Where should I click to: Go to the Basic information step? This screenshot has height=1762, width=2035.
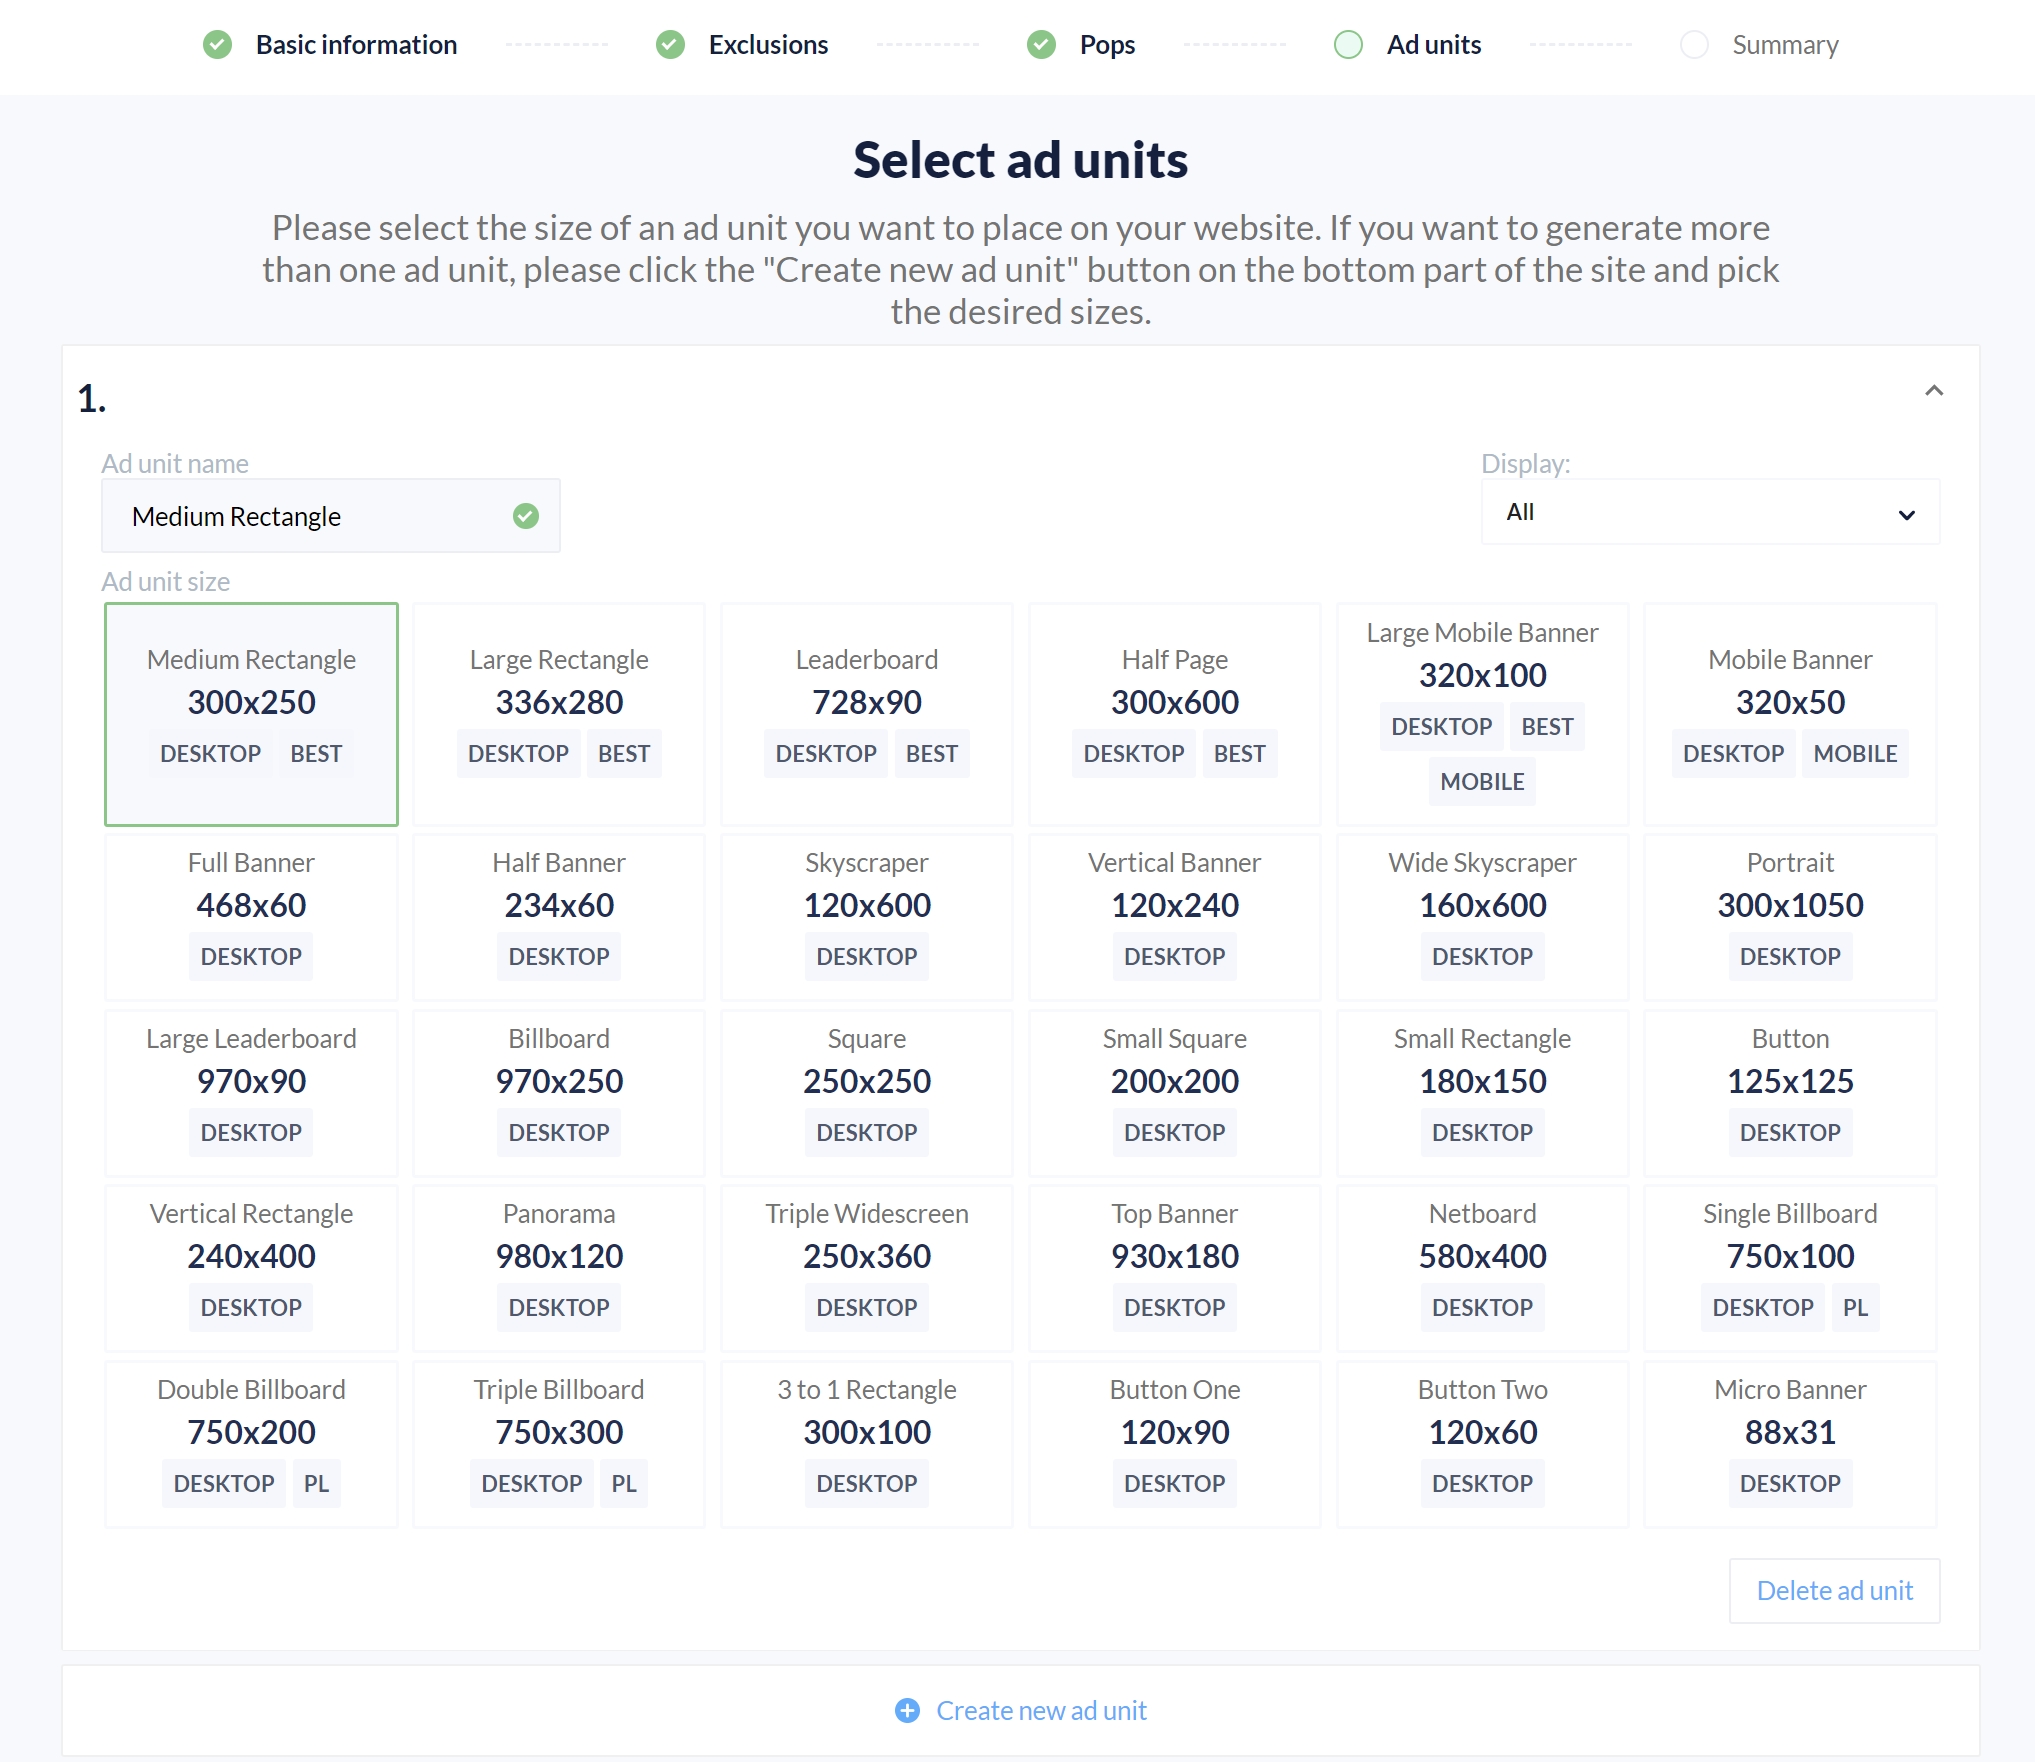click(x=356, y=45)
